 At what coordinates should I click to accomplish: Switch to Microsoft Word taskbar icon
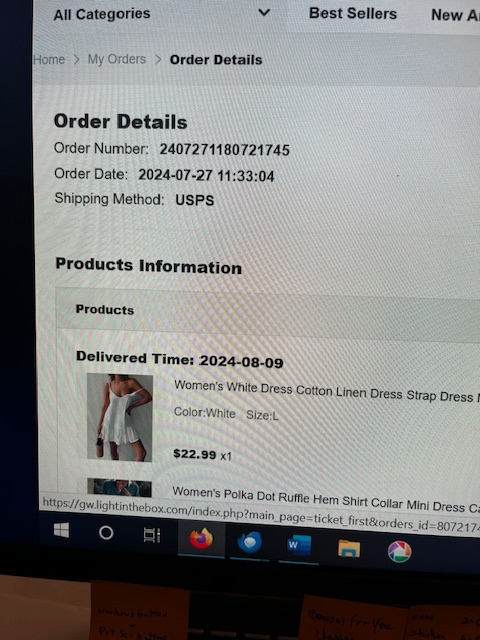(x=299, y=546)
